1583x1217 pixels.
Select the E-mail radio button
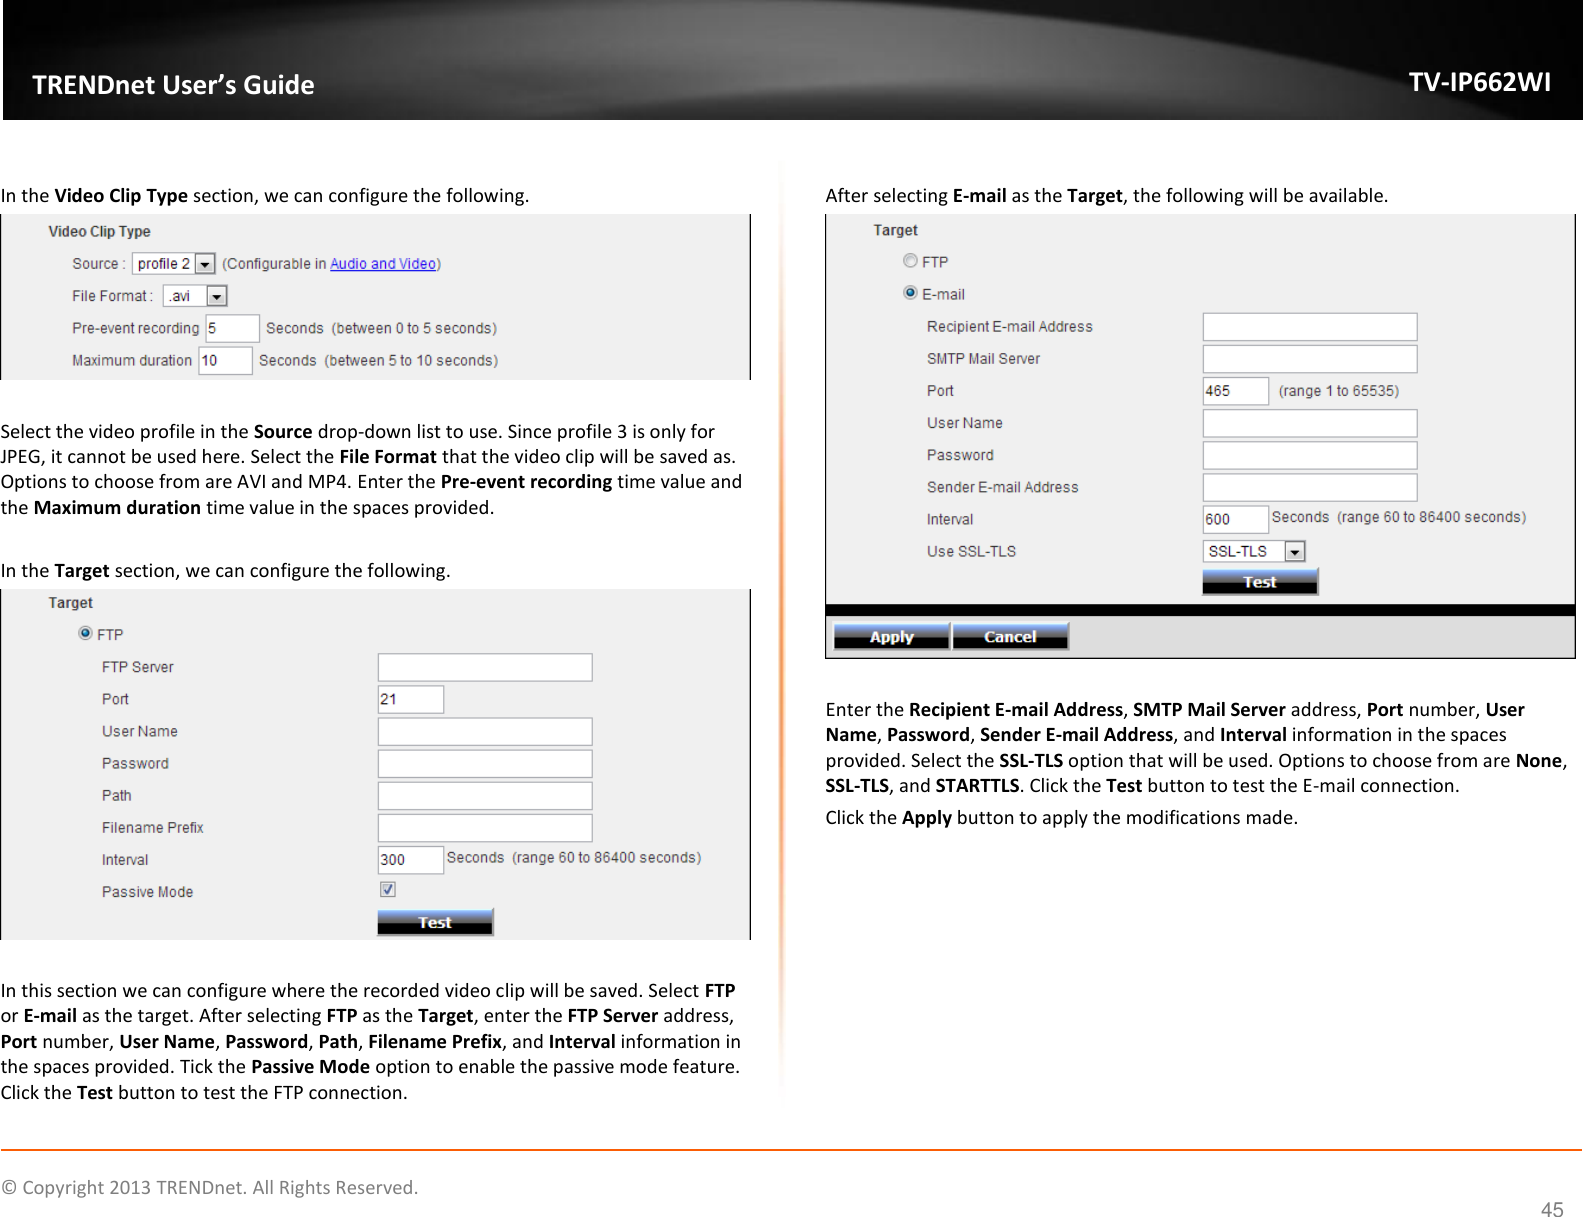pos(910,292)
